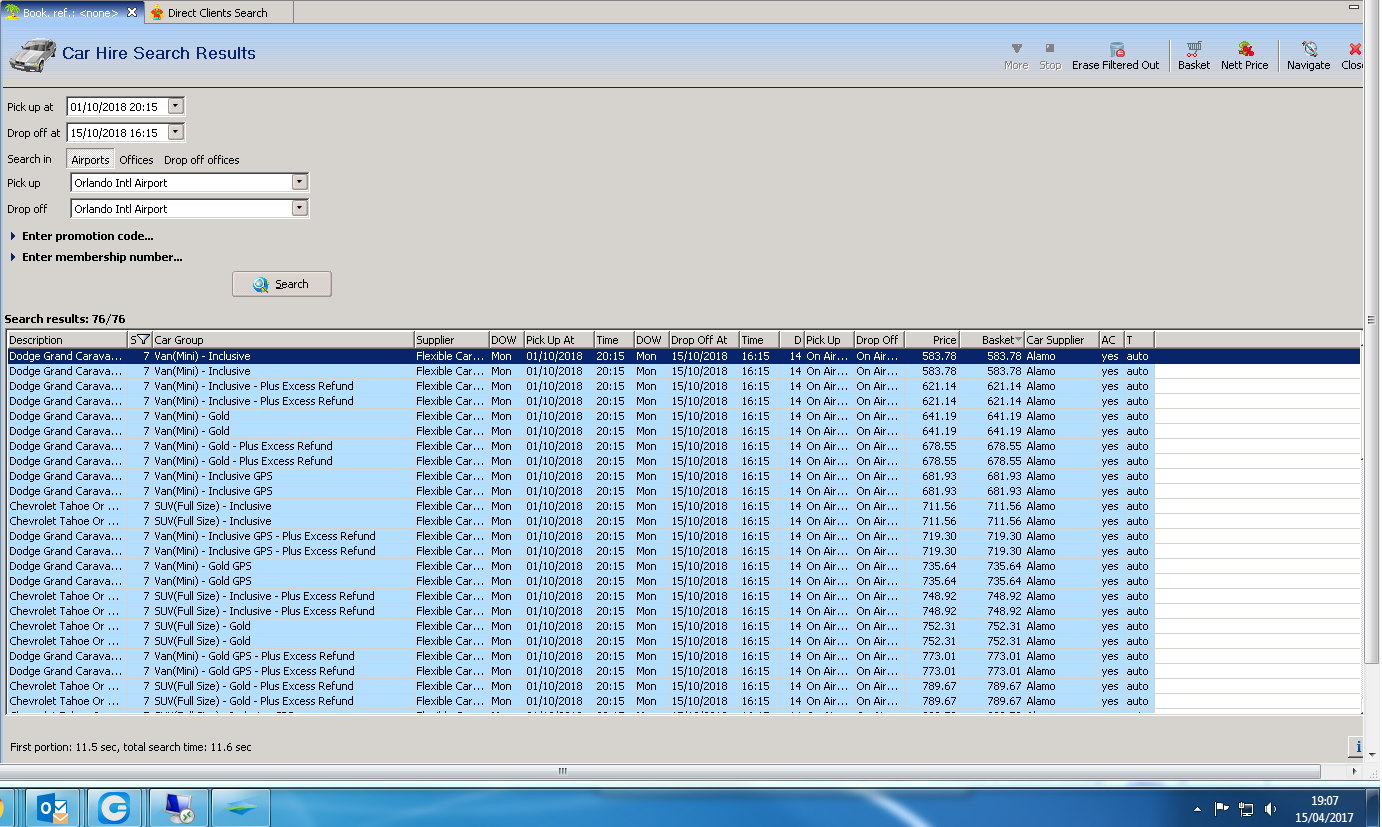The image size is (1382, 827).
Task: Click the AC column header
Action: click(x=1111, y=340)
